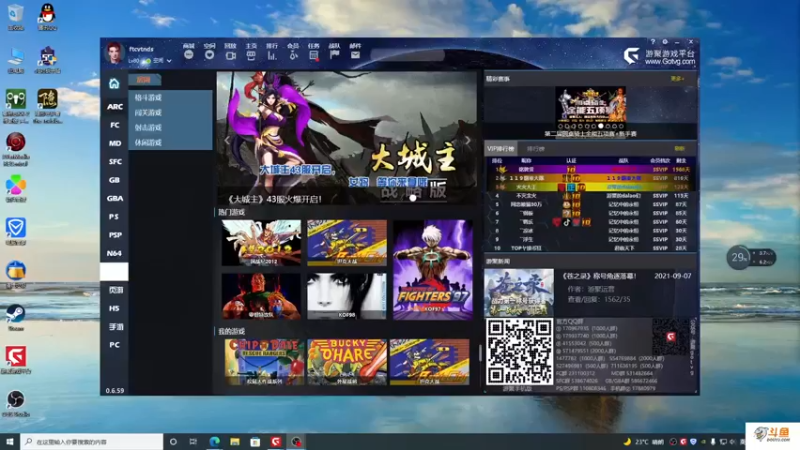Image resolution: width=800 pixels, height=450 pixels.
Task: Click the game list vertical scrollbar
Action: click(480, 352)
